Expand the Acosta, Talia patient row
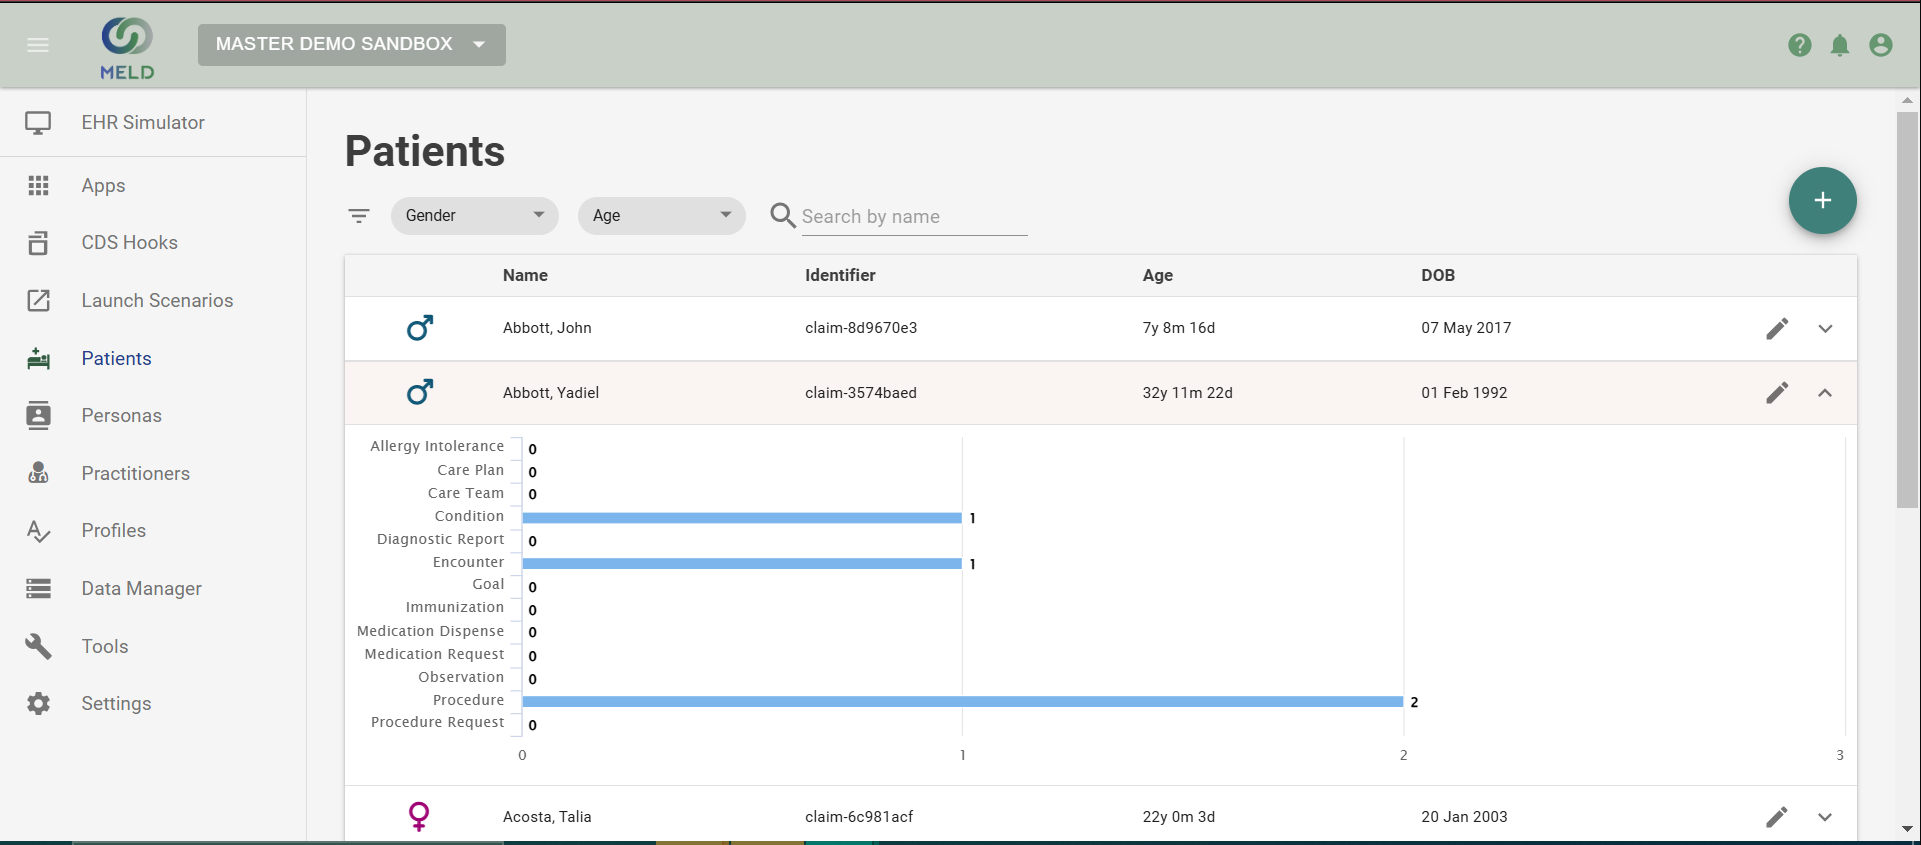This screenshot has height=845, width=1921. (x=1825, y=817)
